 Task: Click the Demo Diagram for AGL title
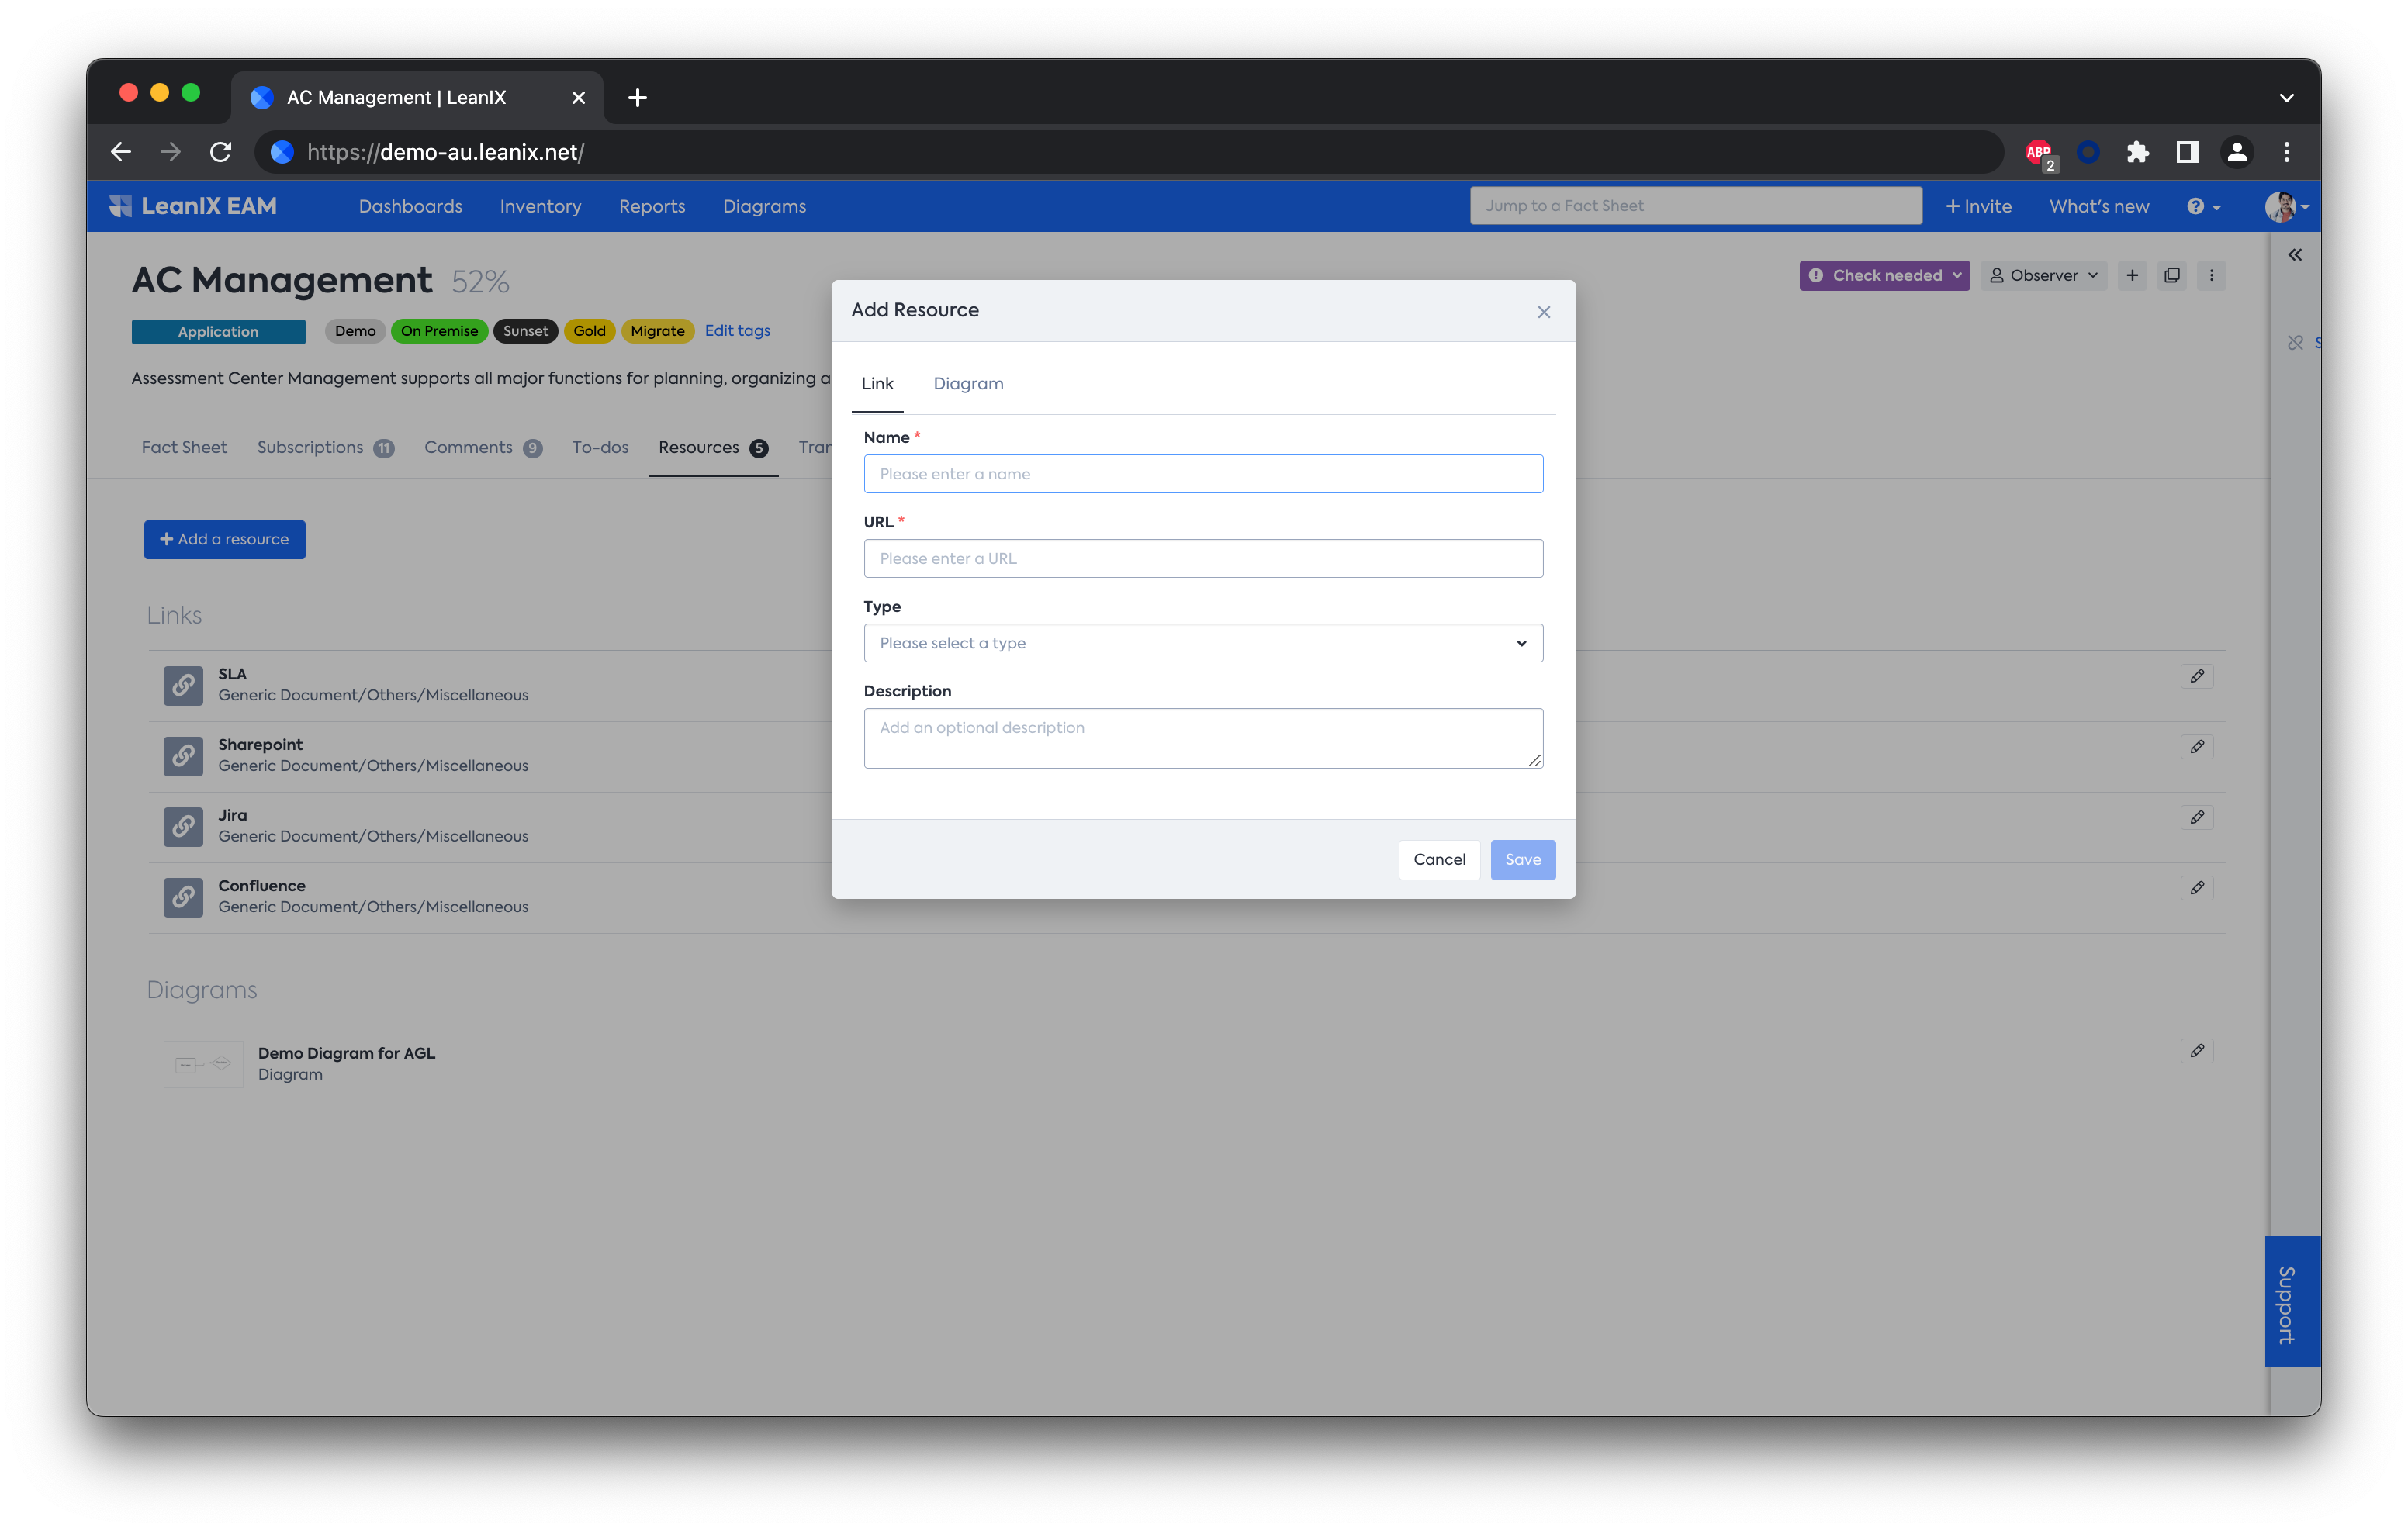(346, 1053)
